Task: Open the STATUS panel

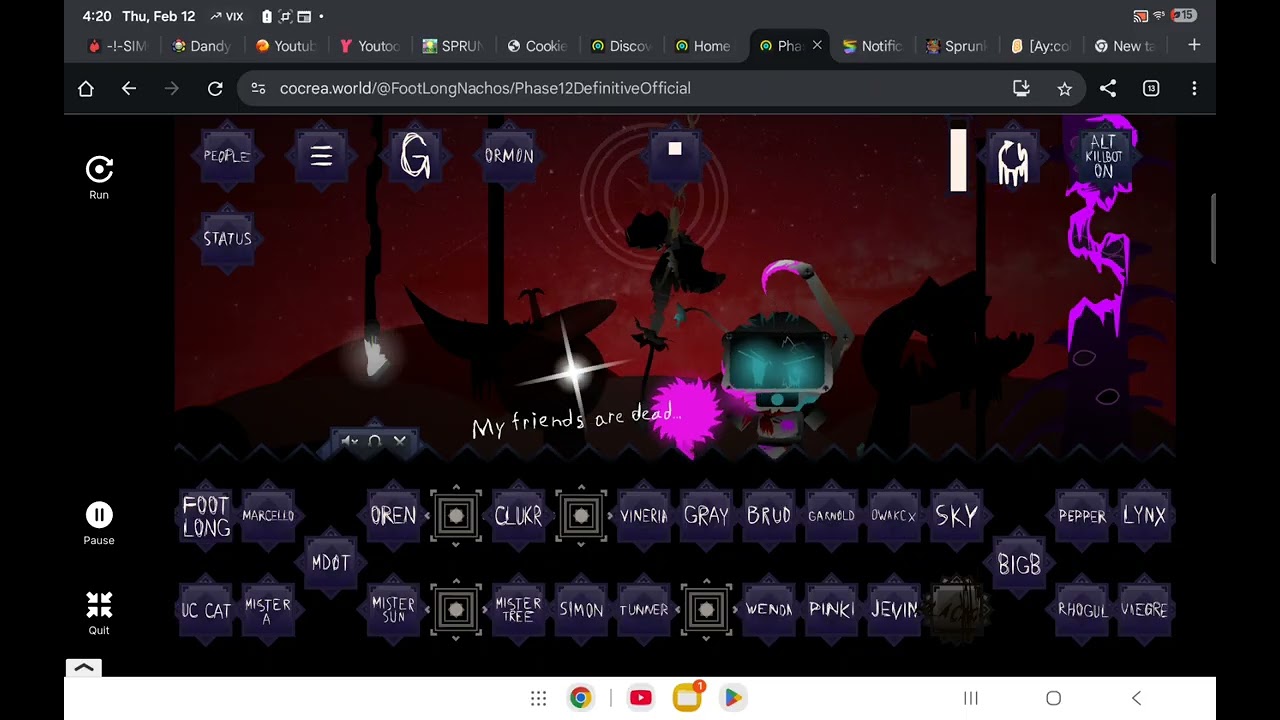Action: click(227, 240)
